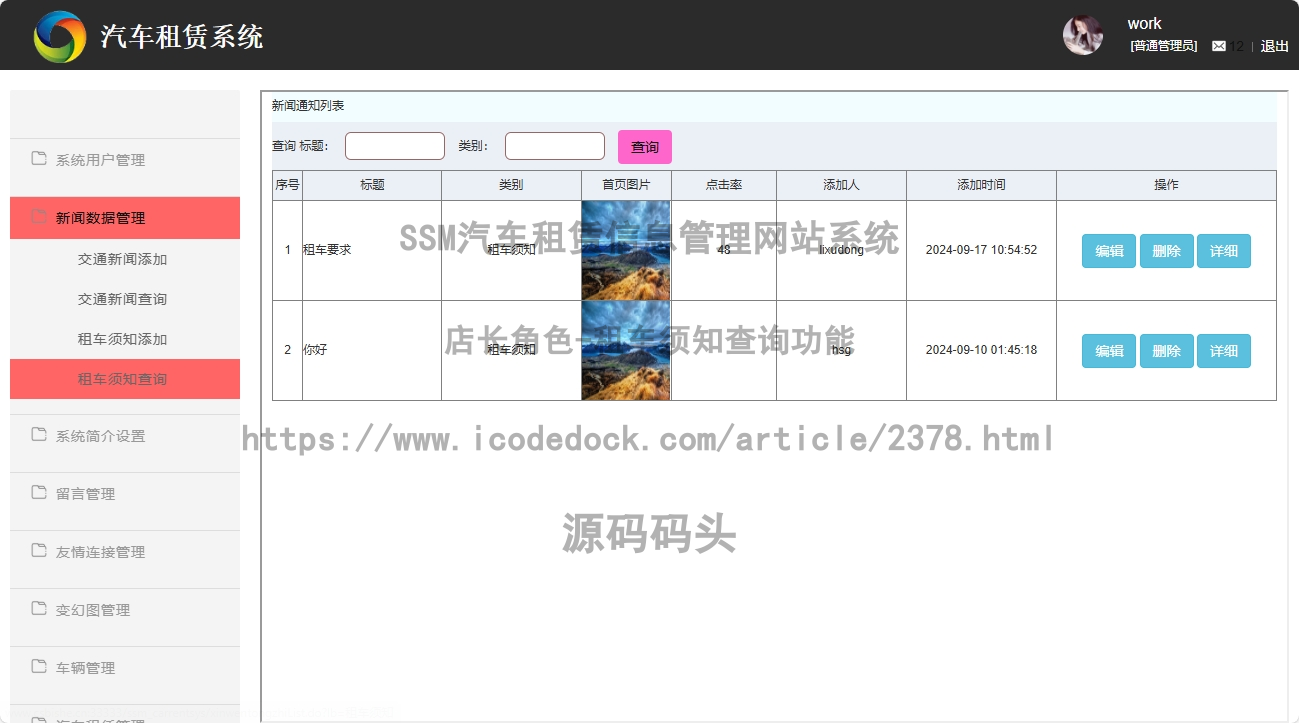This screenshot has height=723, width=1299.
Task: View 详细 for the 你好 row
Action: 1224,351
